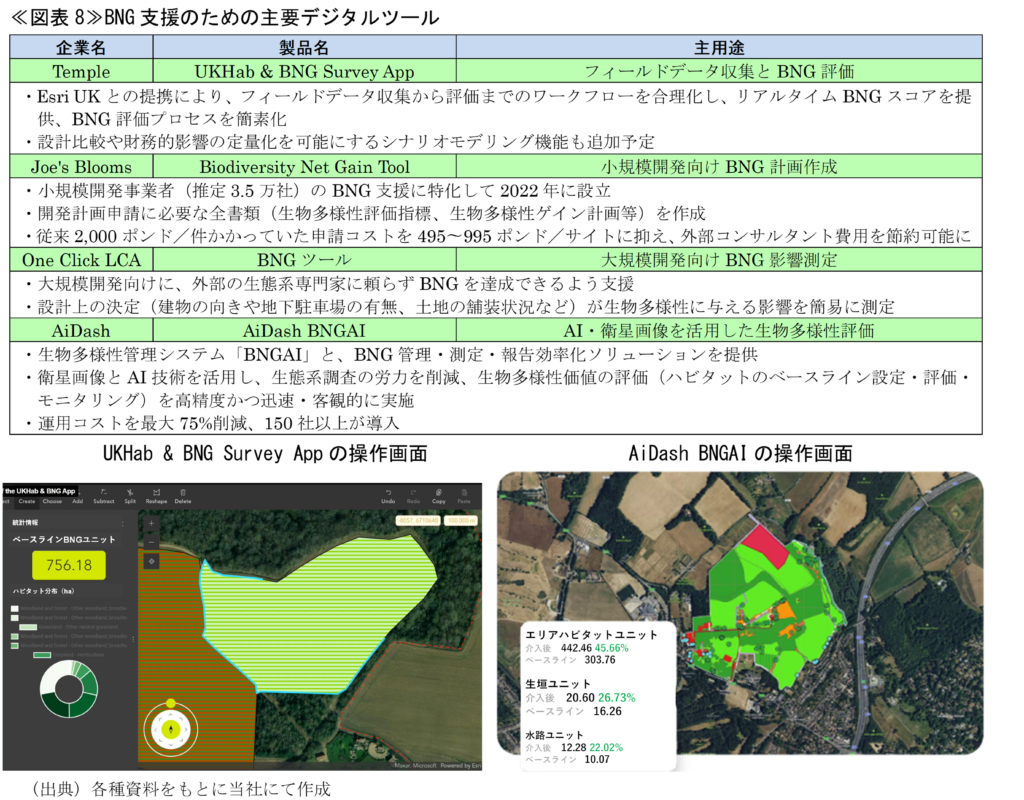Click the ベースラインBNGユニット heading
The height and width of the screenshot is (800, 1024).
pyautogui.click(x=64, y=539)
